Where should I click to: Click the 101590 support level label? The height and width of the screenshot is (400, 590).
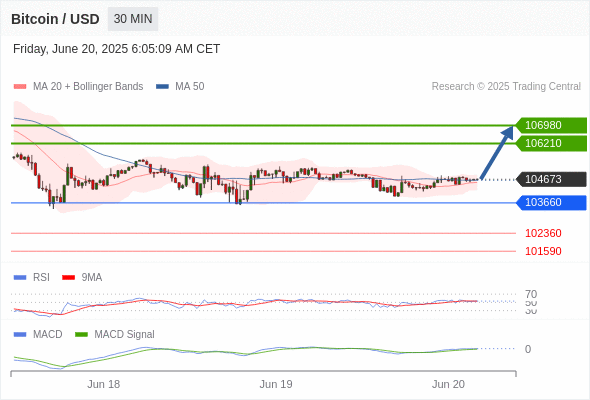[543, 251]
